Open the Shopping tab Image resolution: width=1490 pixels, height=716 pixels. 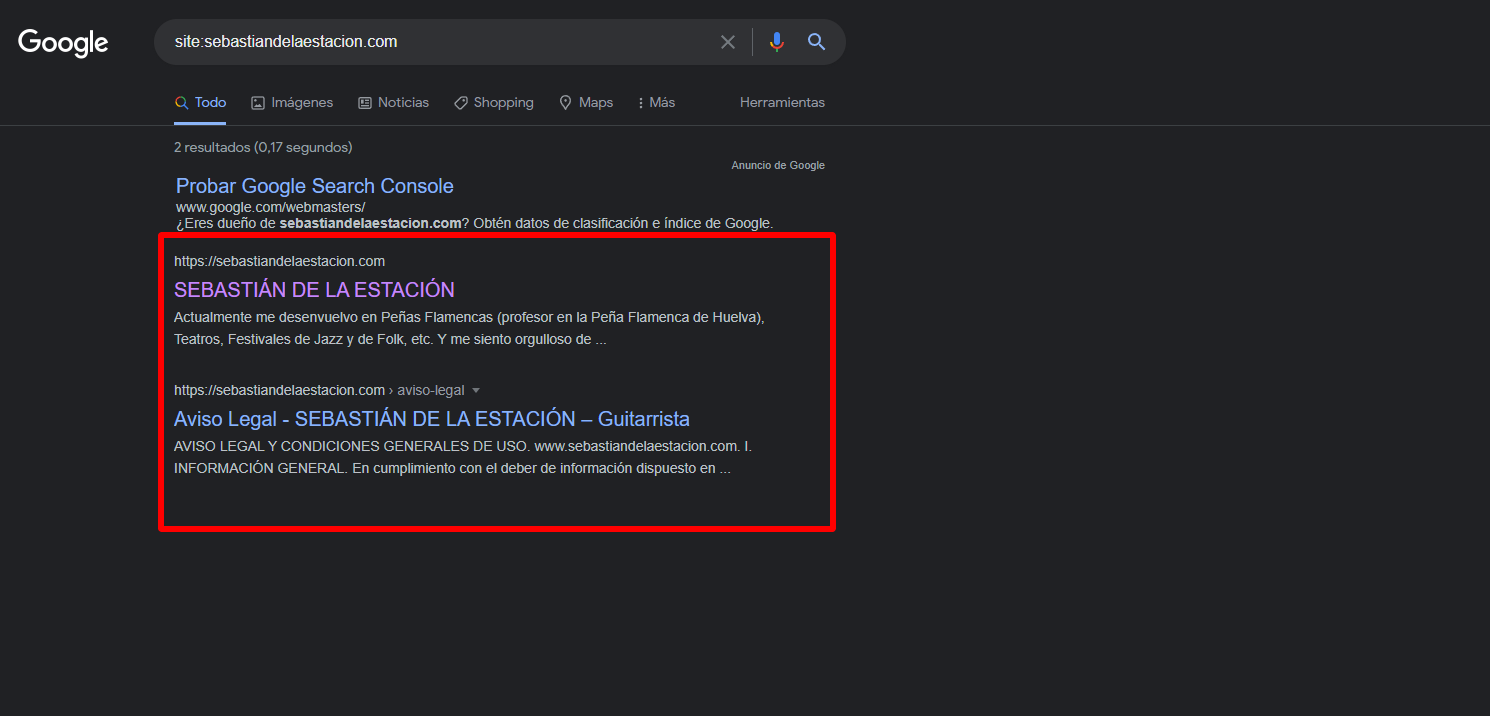click(494, 103)
